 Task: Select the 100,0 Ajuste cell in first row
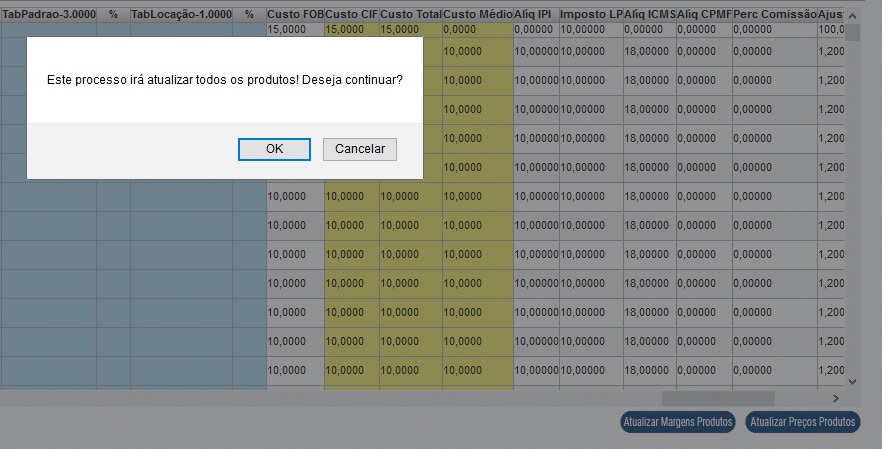pos(831,30)
